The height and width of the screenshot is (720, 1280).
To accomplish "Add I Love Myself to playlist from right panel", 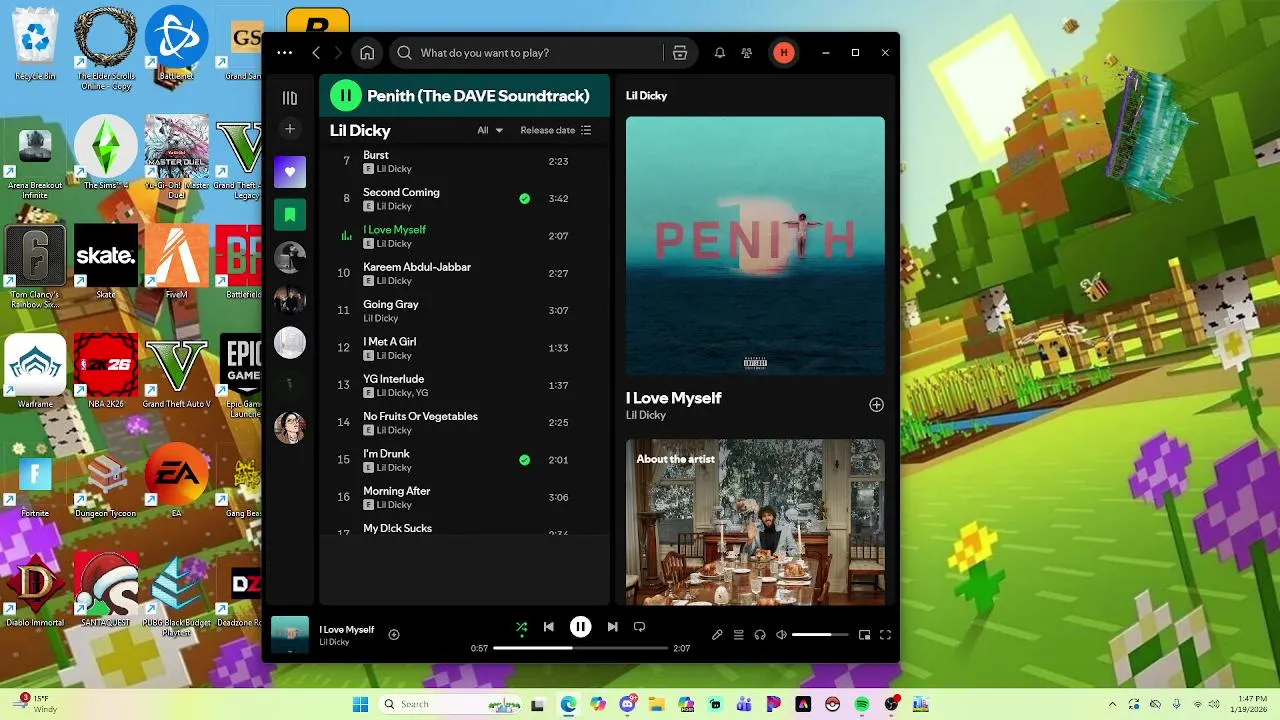I will click(x=876, y=405).
